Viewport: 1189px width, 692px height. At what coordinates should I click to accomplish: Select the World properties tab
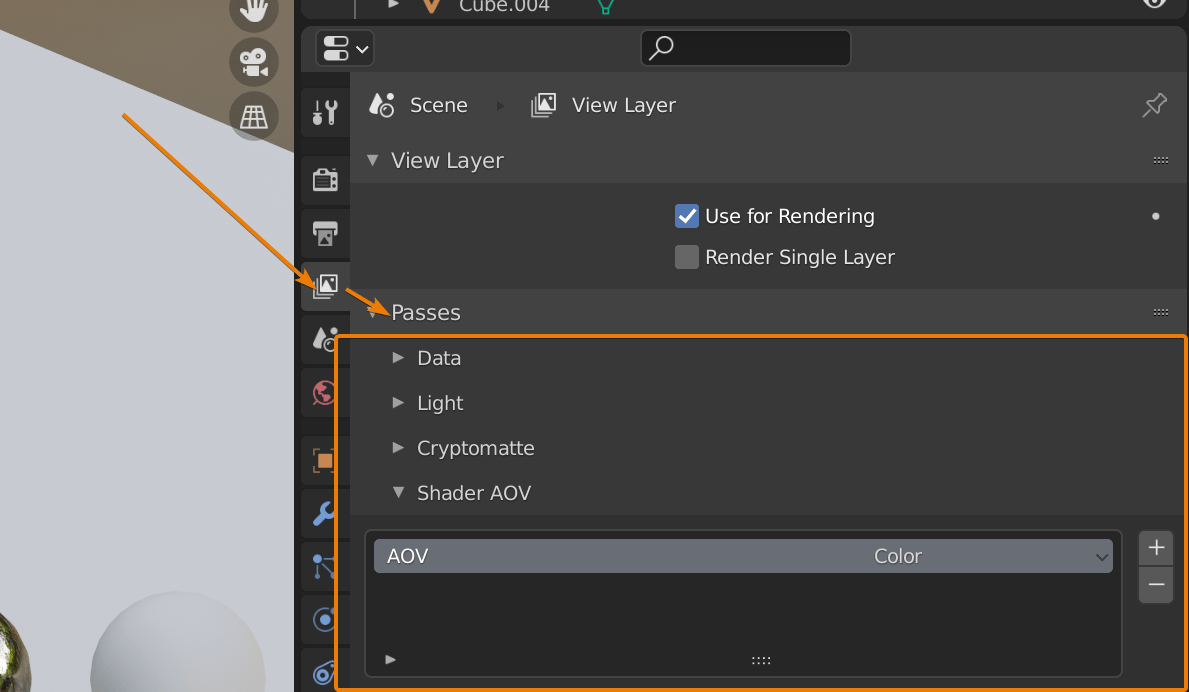pos(325,393)
